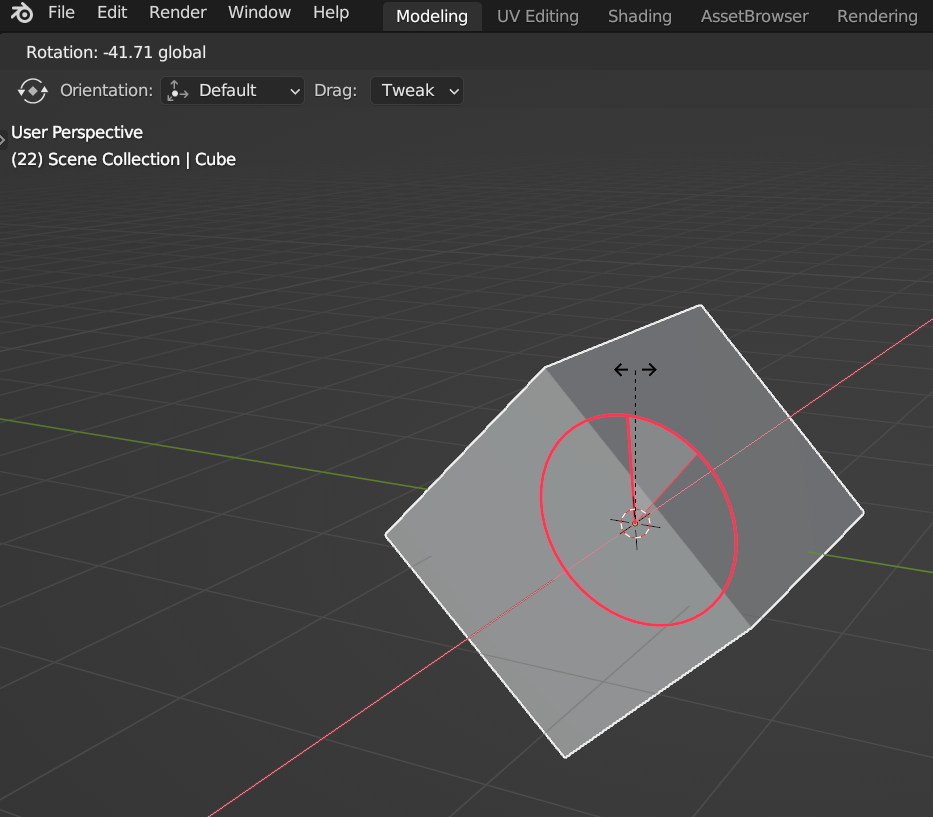
Task: Switch to the Modeling workspace tab
Action: click(x=431, y=16)
